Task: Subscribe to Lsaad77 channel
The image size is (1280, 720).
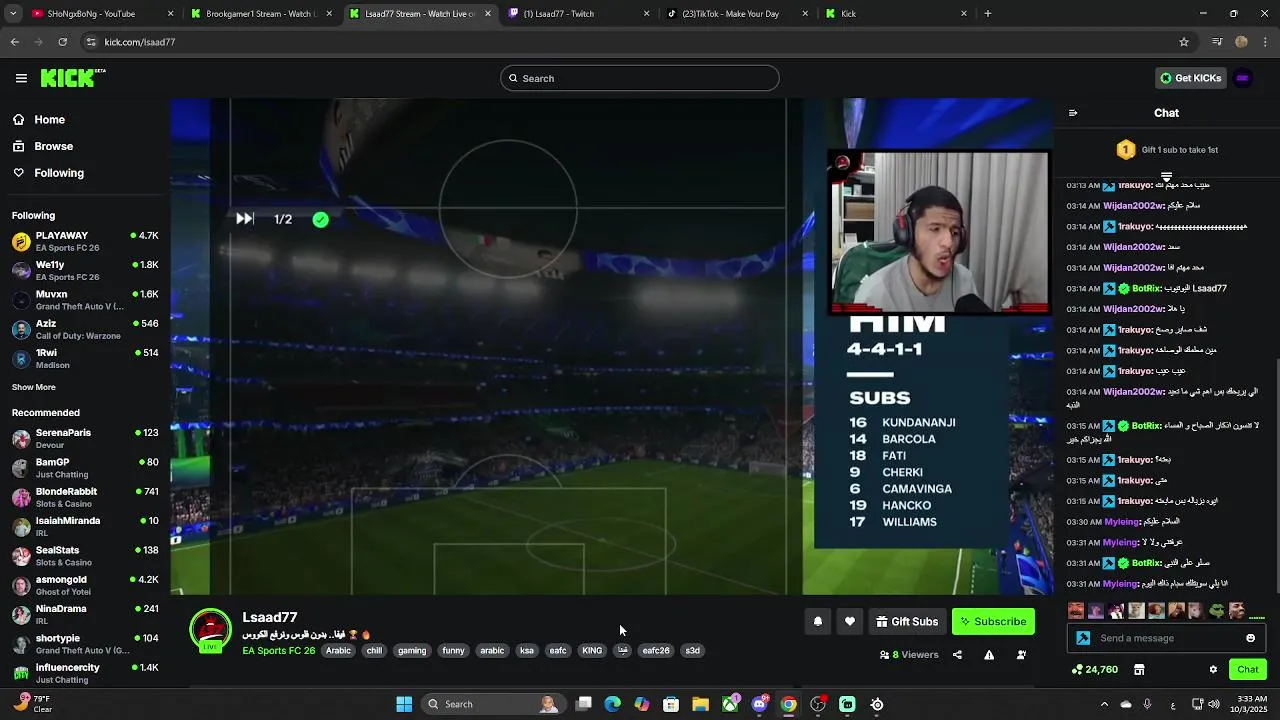Action: point(993,622)
